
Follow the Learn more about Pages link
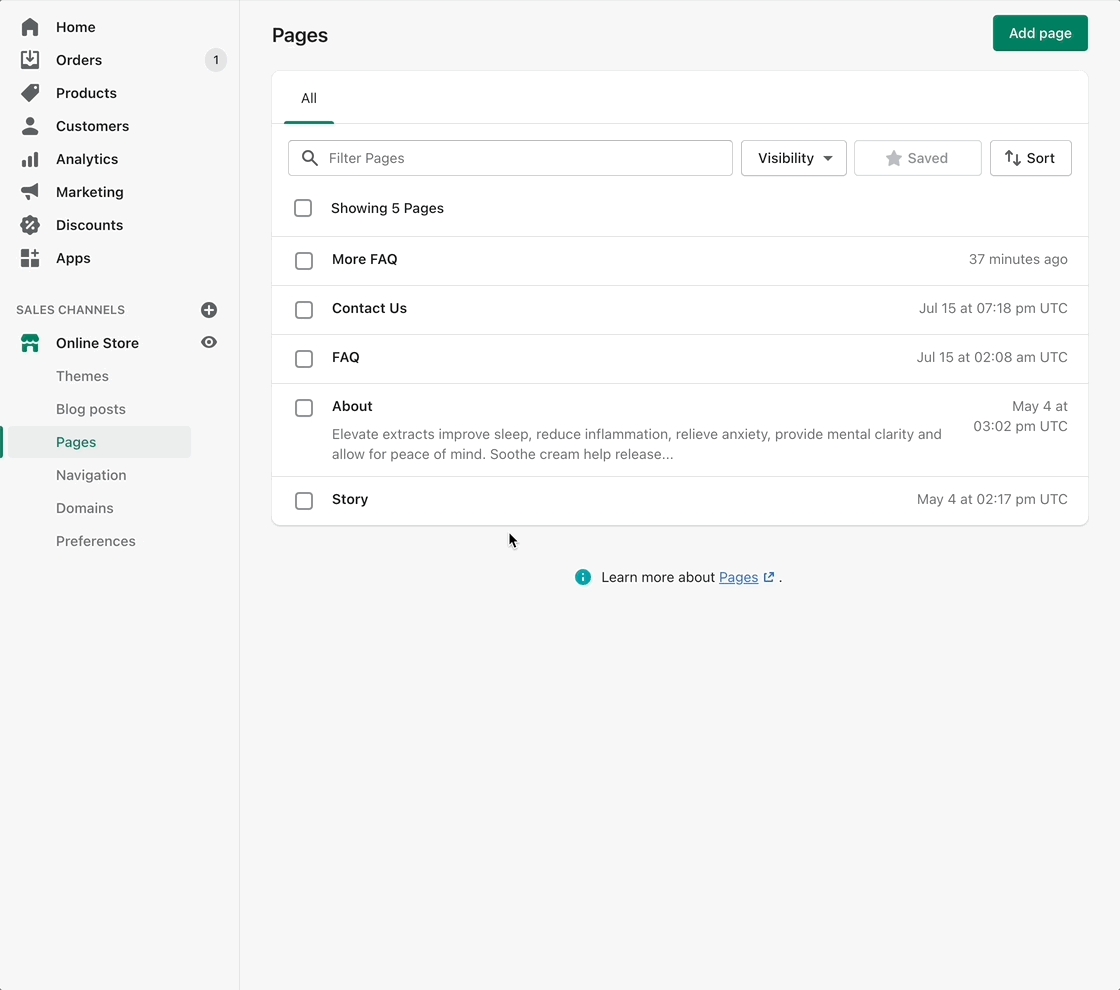coord(738,577)
